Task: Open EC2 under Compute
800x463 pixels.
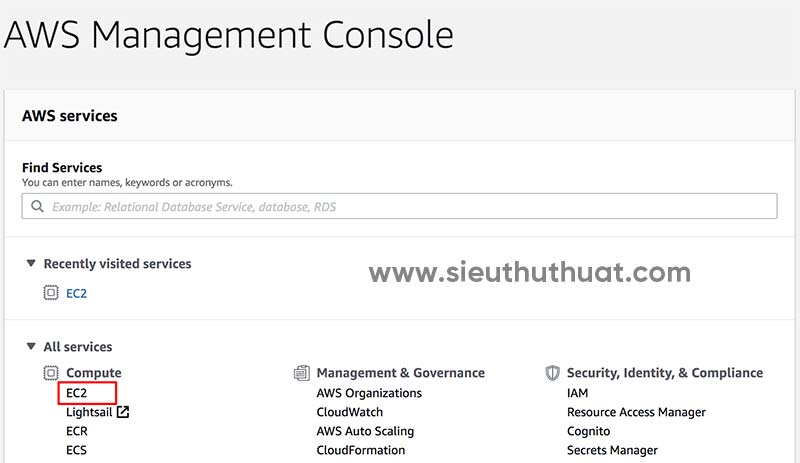Action: pos(77,393)
